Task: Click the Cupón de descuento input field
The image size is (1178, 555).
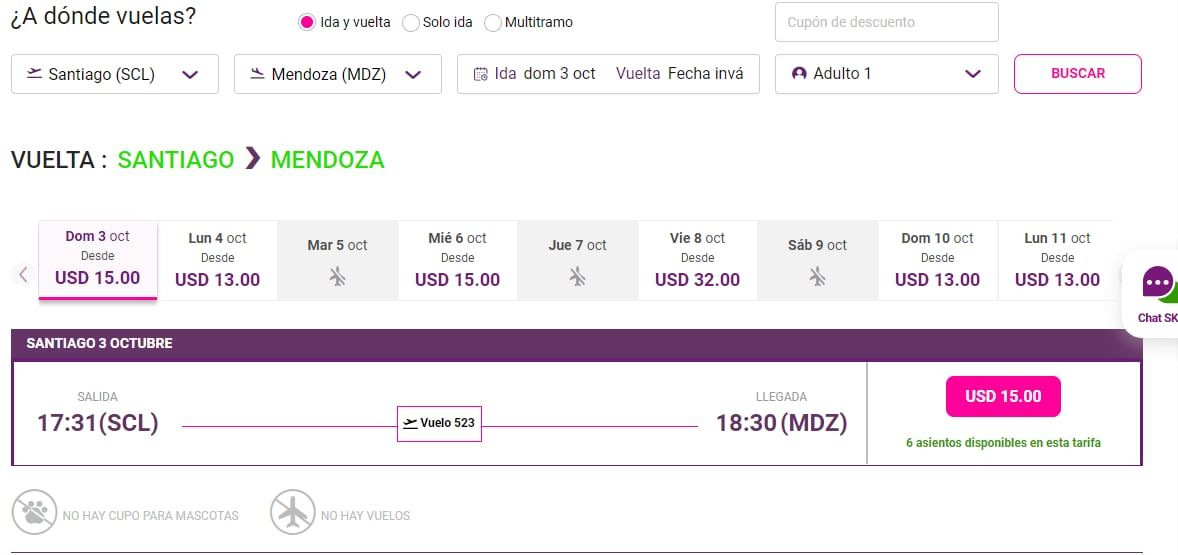Action: pos(886,22)
